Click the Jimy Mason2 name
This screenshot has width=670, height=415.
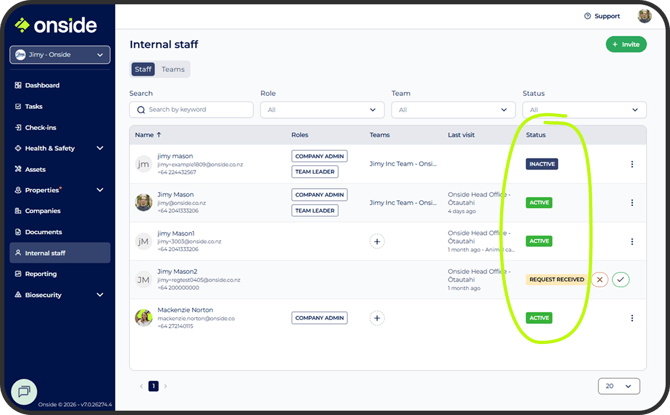tap(177, 271)
